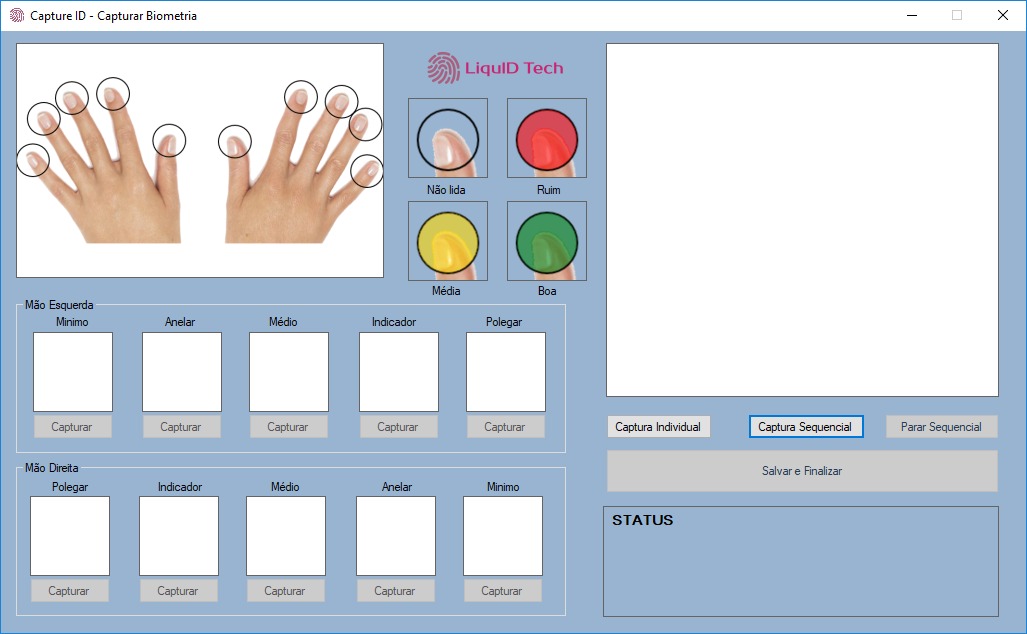Screen dimensions: 1027x634
Task: Click the 'Polegar' label in Mão Esquerda
Action: (x=504, y=322)
